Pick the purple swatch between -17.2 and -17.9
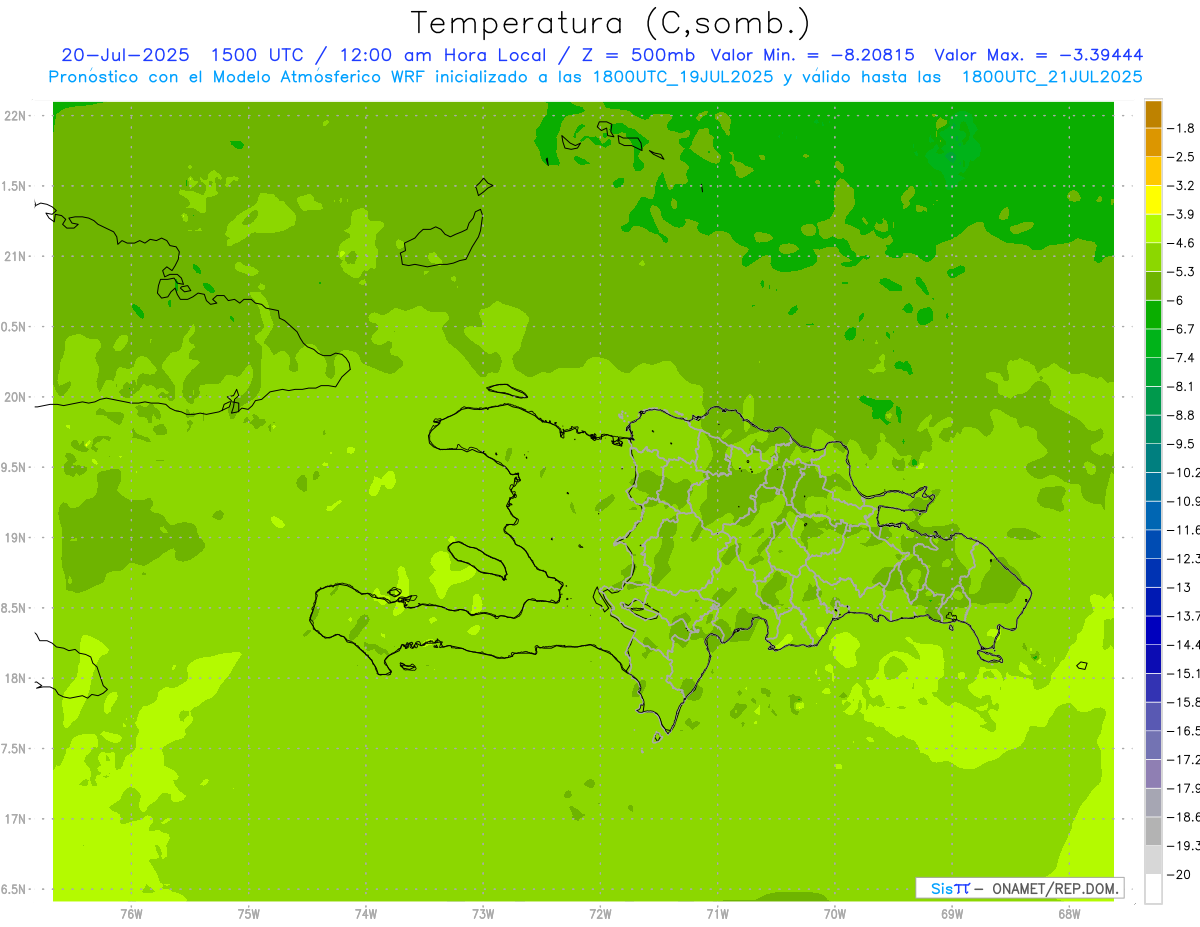 [1153, 774]
